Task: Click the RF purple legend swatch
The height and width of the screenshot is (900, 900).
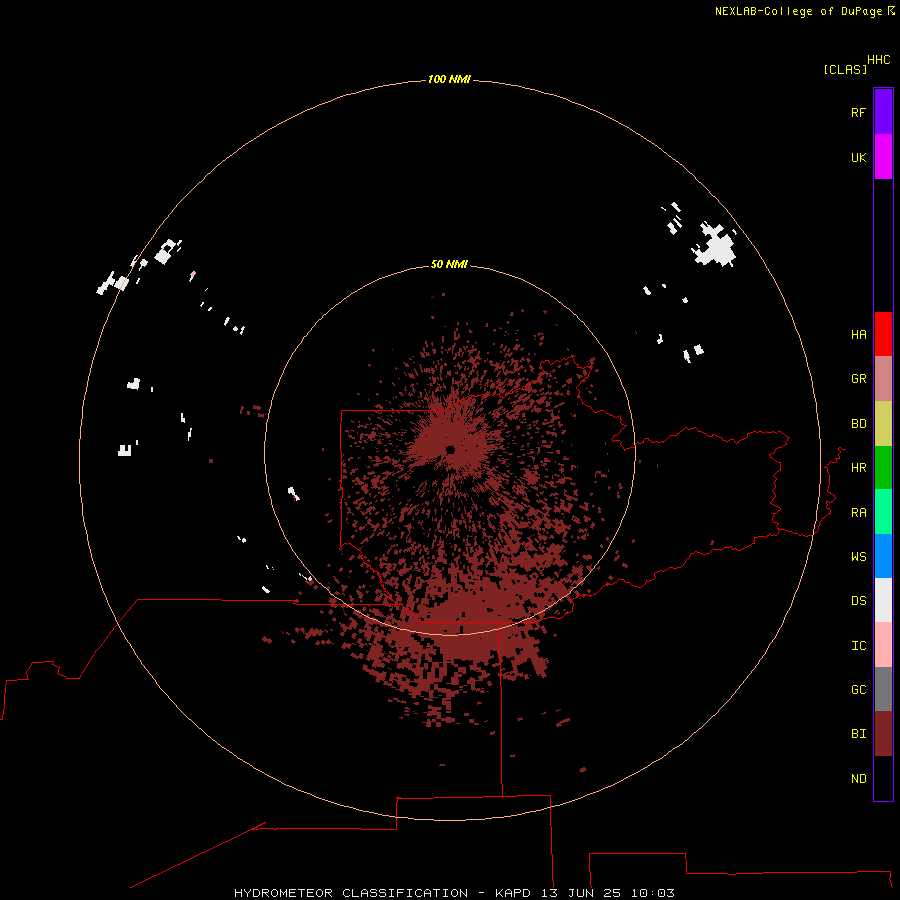Action: pyautogui.click(x=883, y=112)
